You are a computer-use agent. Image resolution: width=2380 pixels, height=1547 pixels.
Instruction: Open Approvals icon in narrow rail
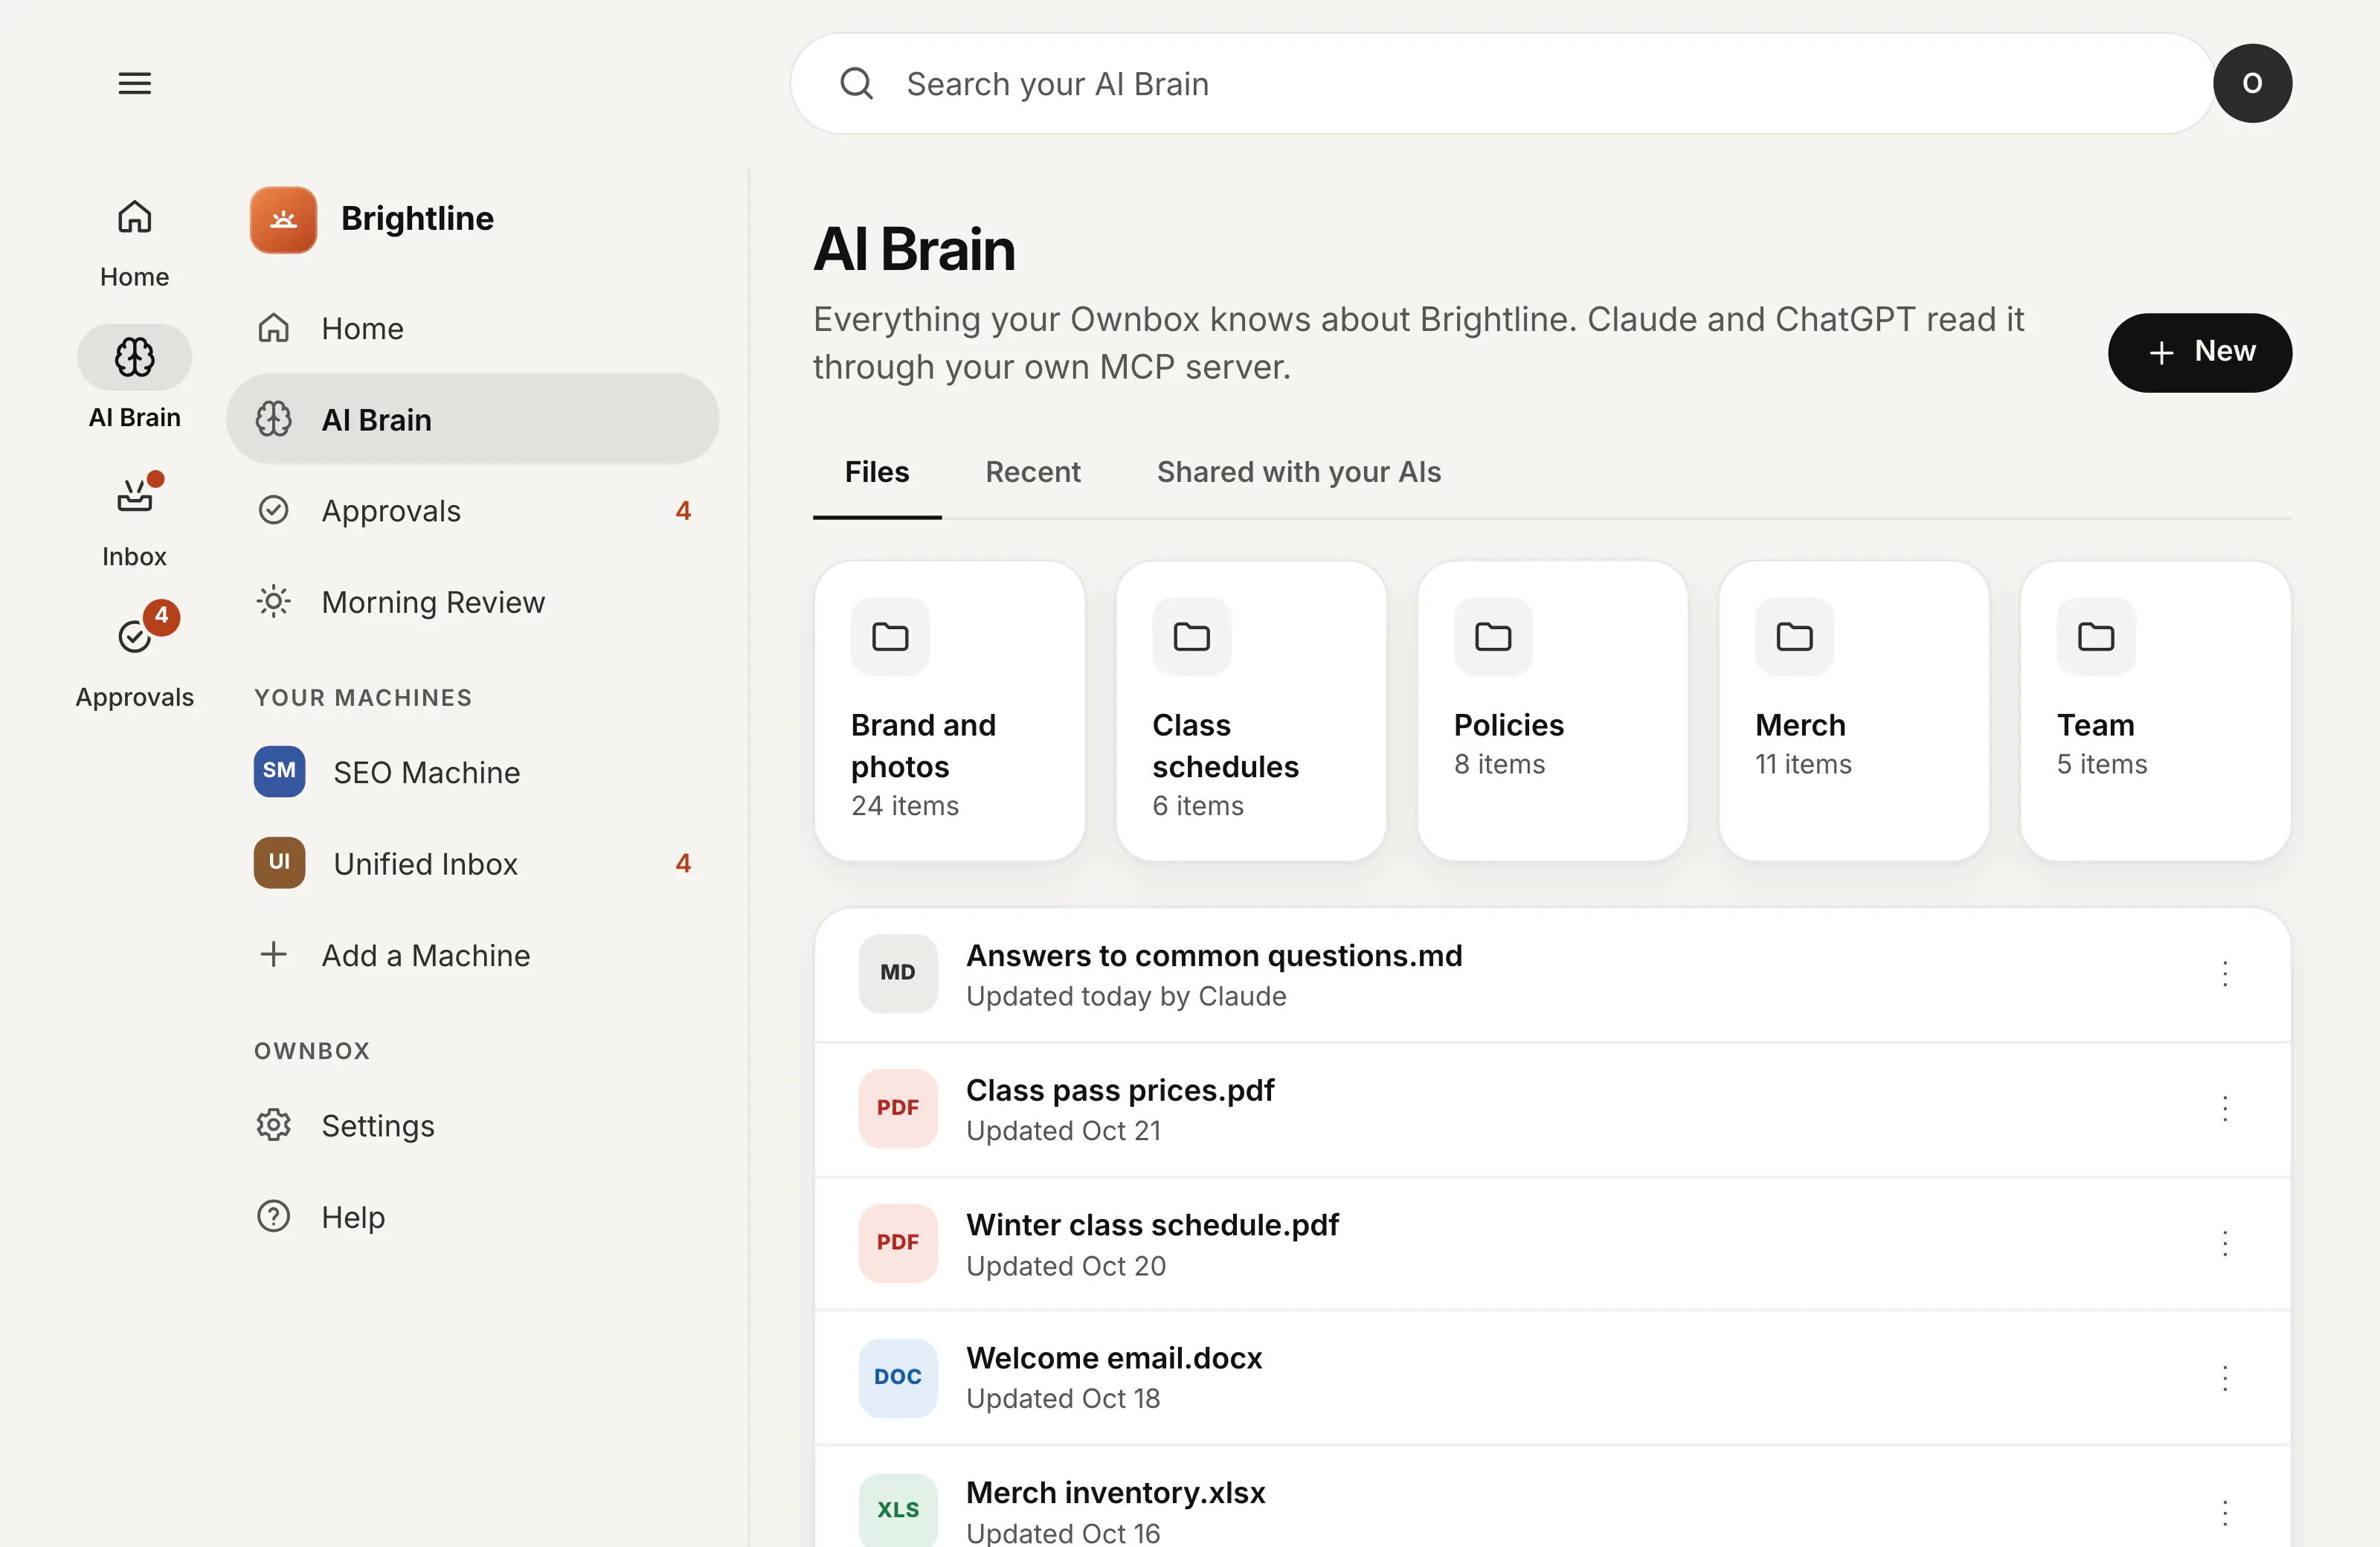click(x=134, y=636)
